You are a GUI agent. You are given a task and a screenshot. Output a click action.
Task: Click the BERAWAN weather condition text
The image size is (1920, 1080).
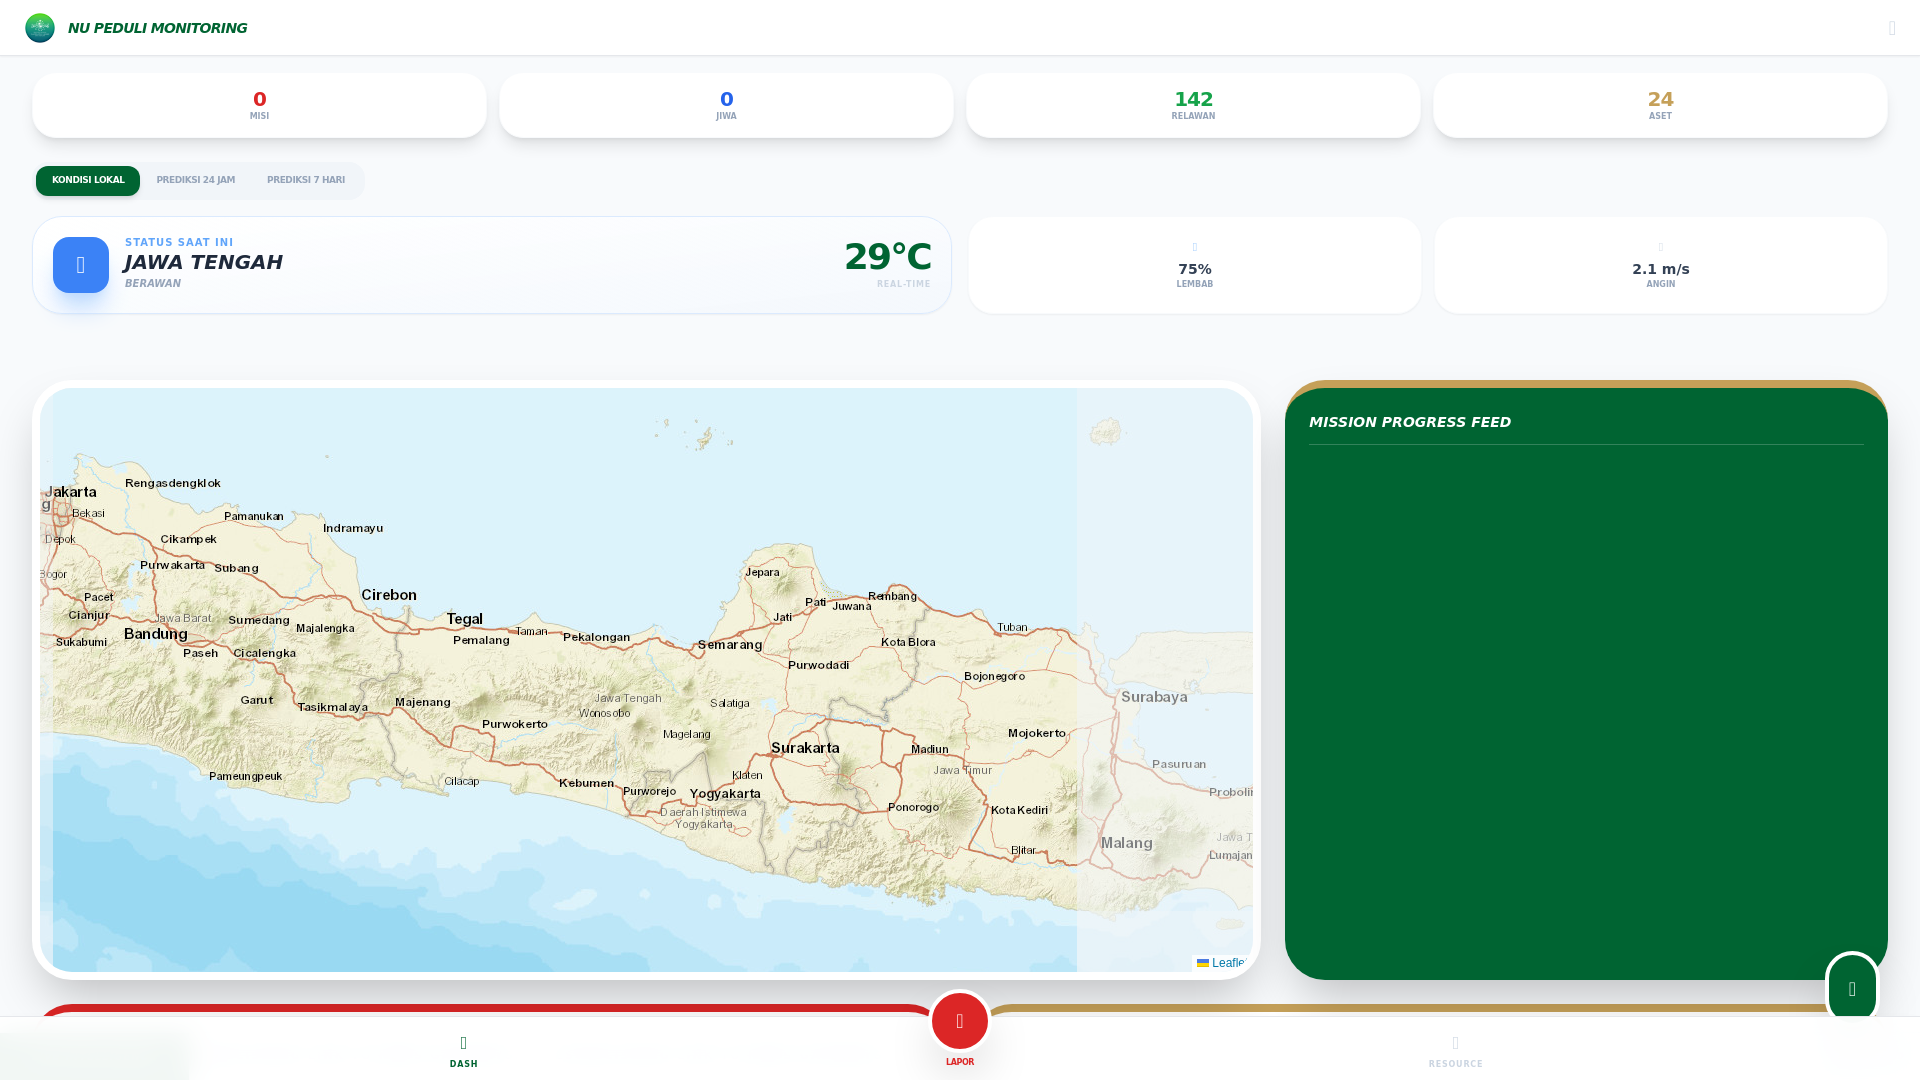153,284
